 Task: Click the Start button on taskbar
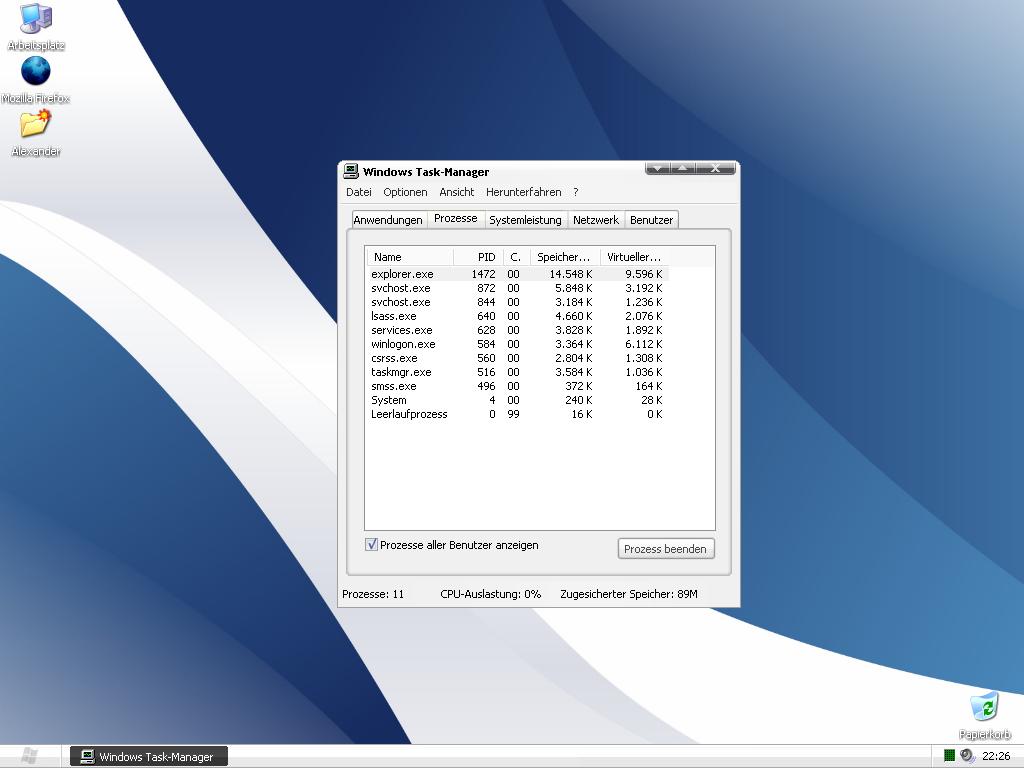tap(30, 756)
